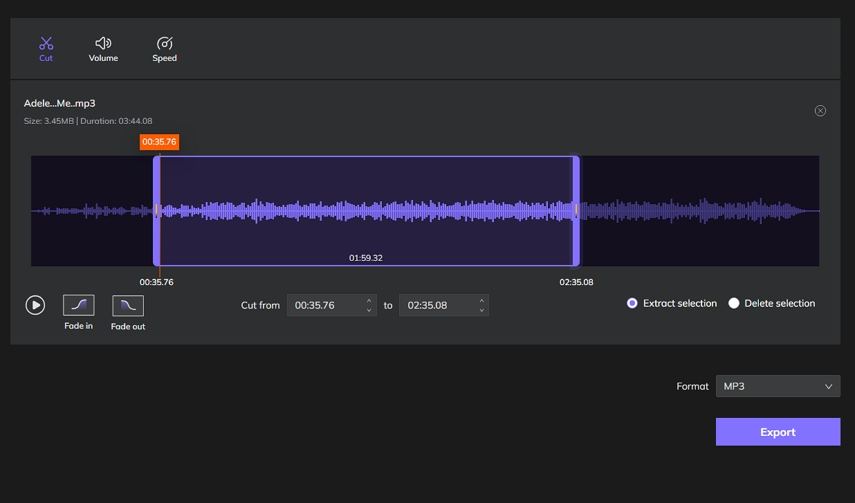Screen dimensions: 855x503
Task: Open the Cut tool tab
Action: click(x=46, y=49)
